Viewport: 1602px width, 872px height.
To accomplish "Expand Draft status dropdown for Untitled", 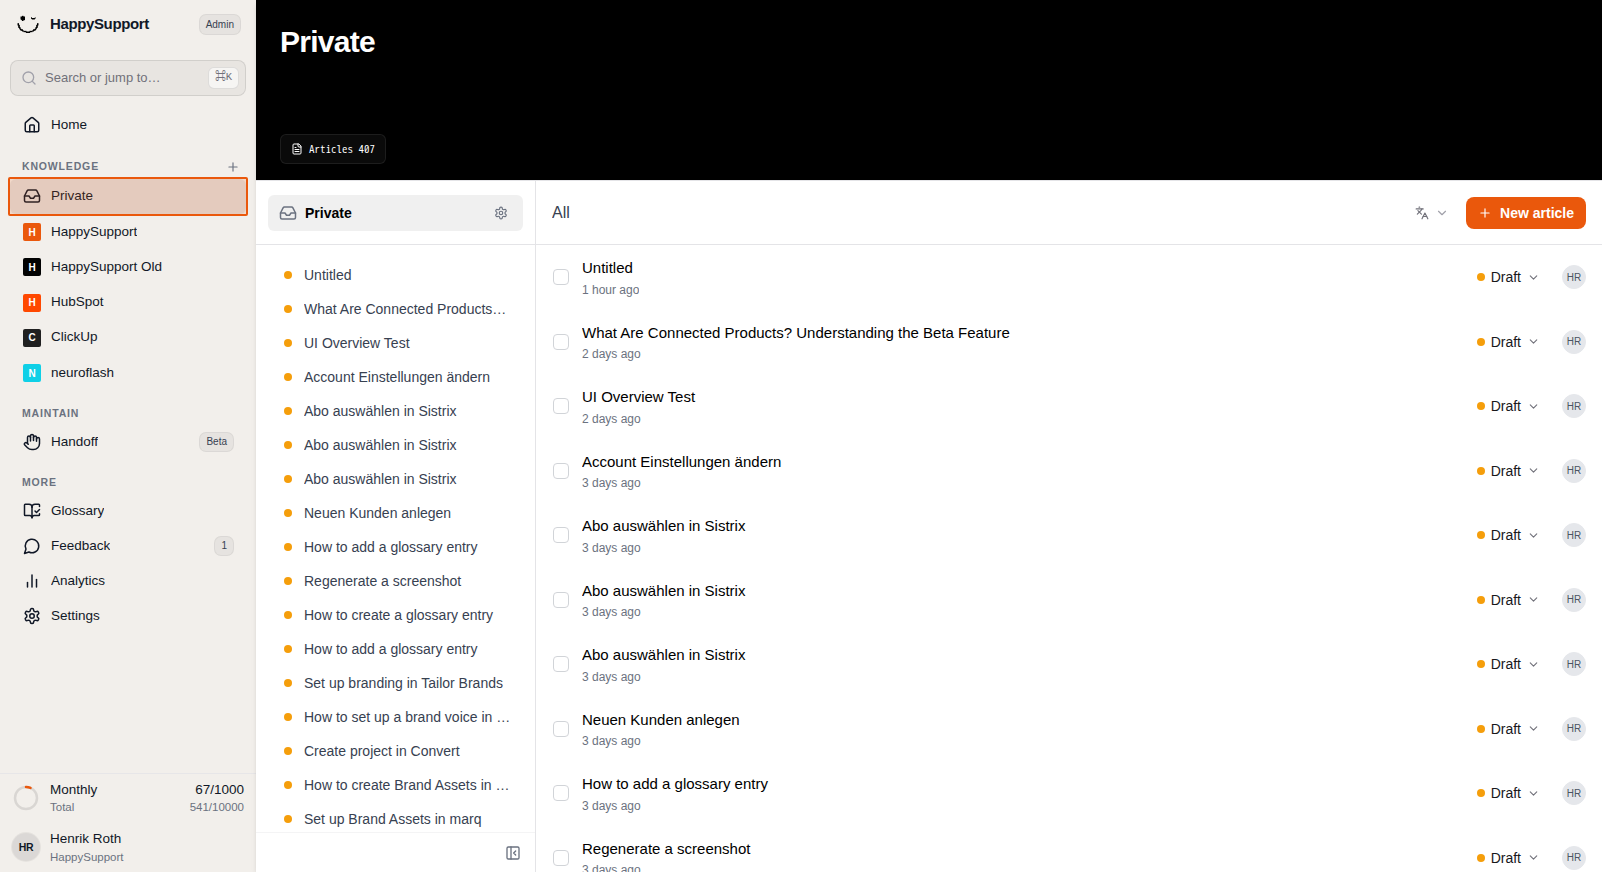I will 1508,277.
